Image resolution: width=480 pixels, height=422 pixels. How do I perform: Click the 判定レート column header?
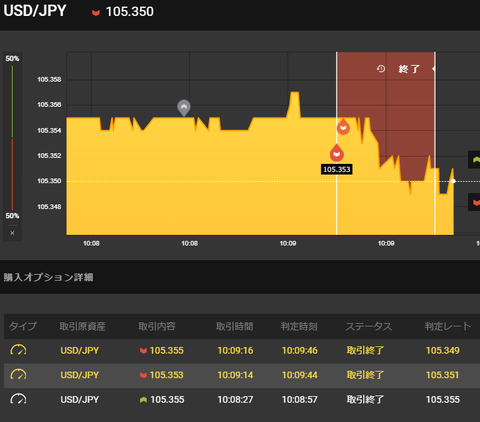tap(448, 326)
